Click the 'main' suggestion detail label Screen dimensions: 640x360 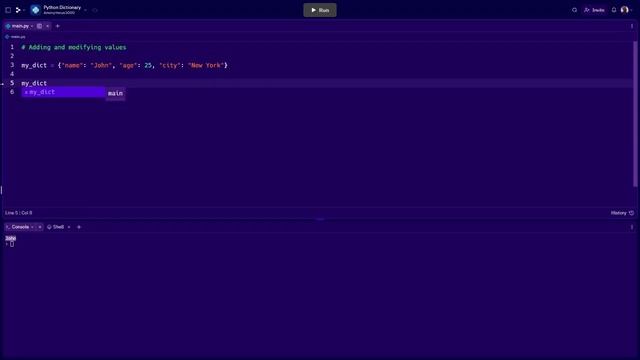[x=116, y=93]
